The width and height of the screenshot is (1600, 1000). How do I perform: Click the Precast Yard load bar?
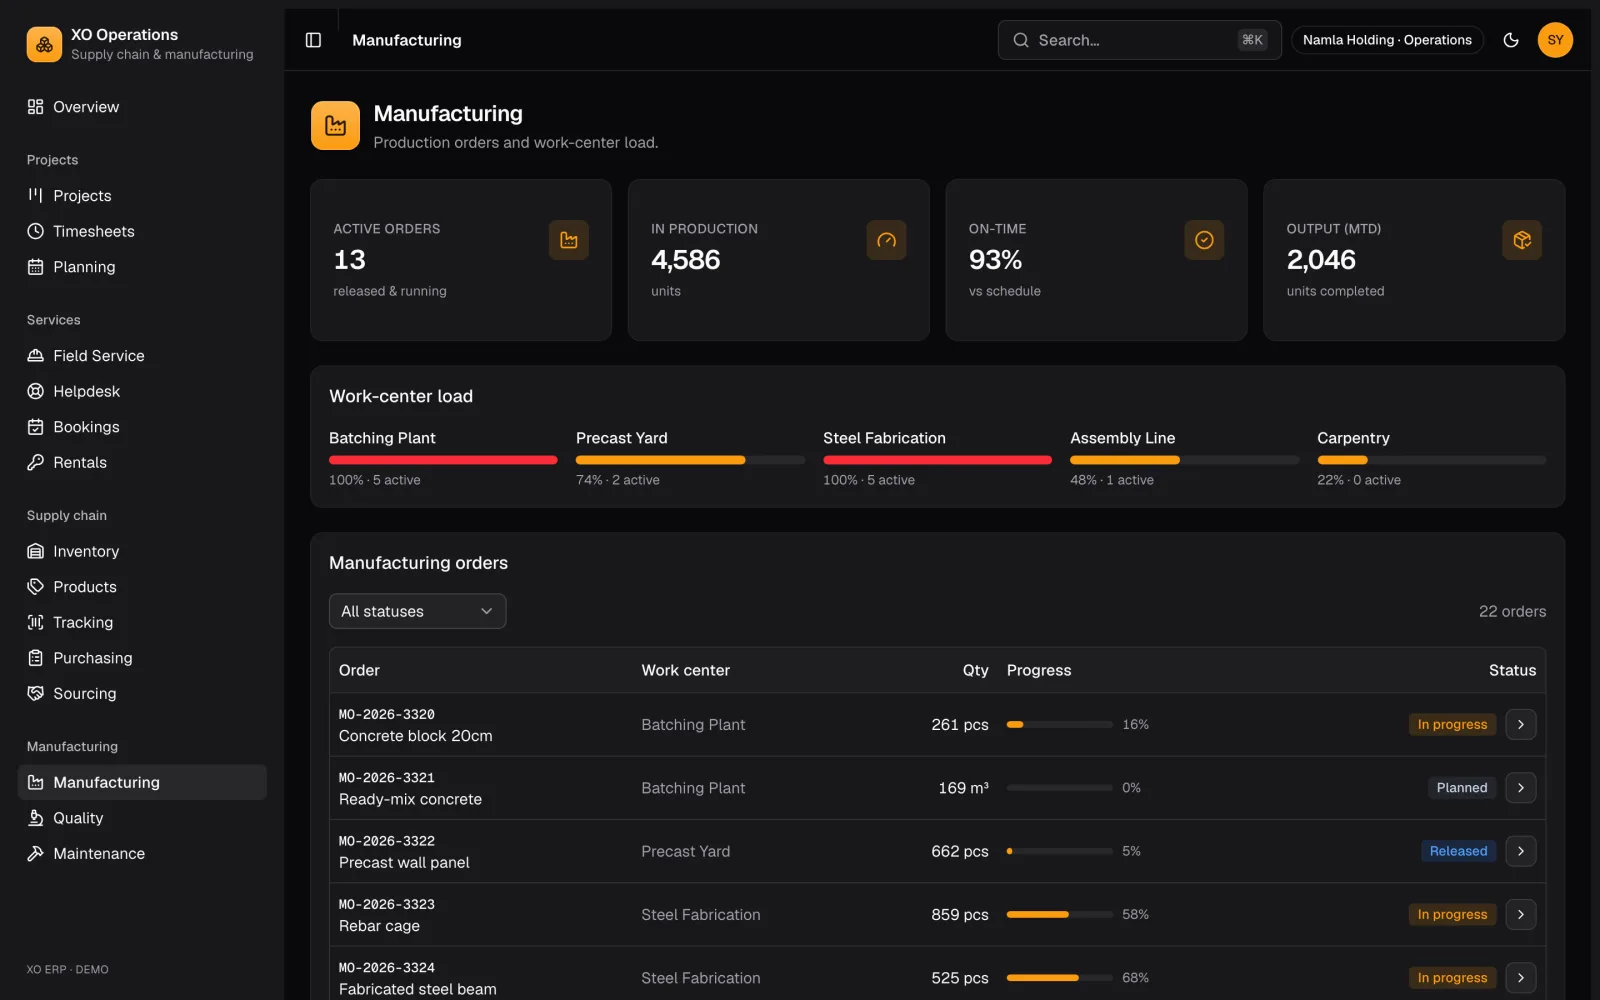point(690,460)
